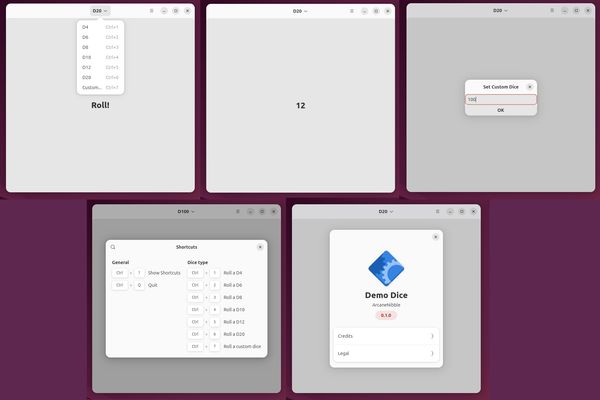Click the 'ArcaneNibble' developer name
600x400 pixels.
pos(386,305)
